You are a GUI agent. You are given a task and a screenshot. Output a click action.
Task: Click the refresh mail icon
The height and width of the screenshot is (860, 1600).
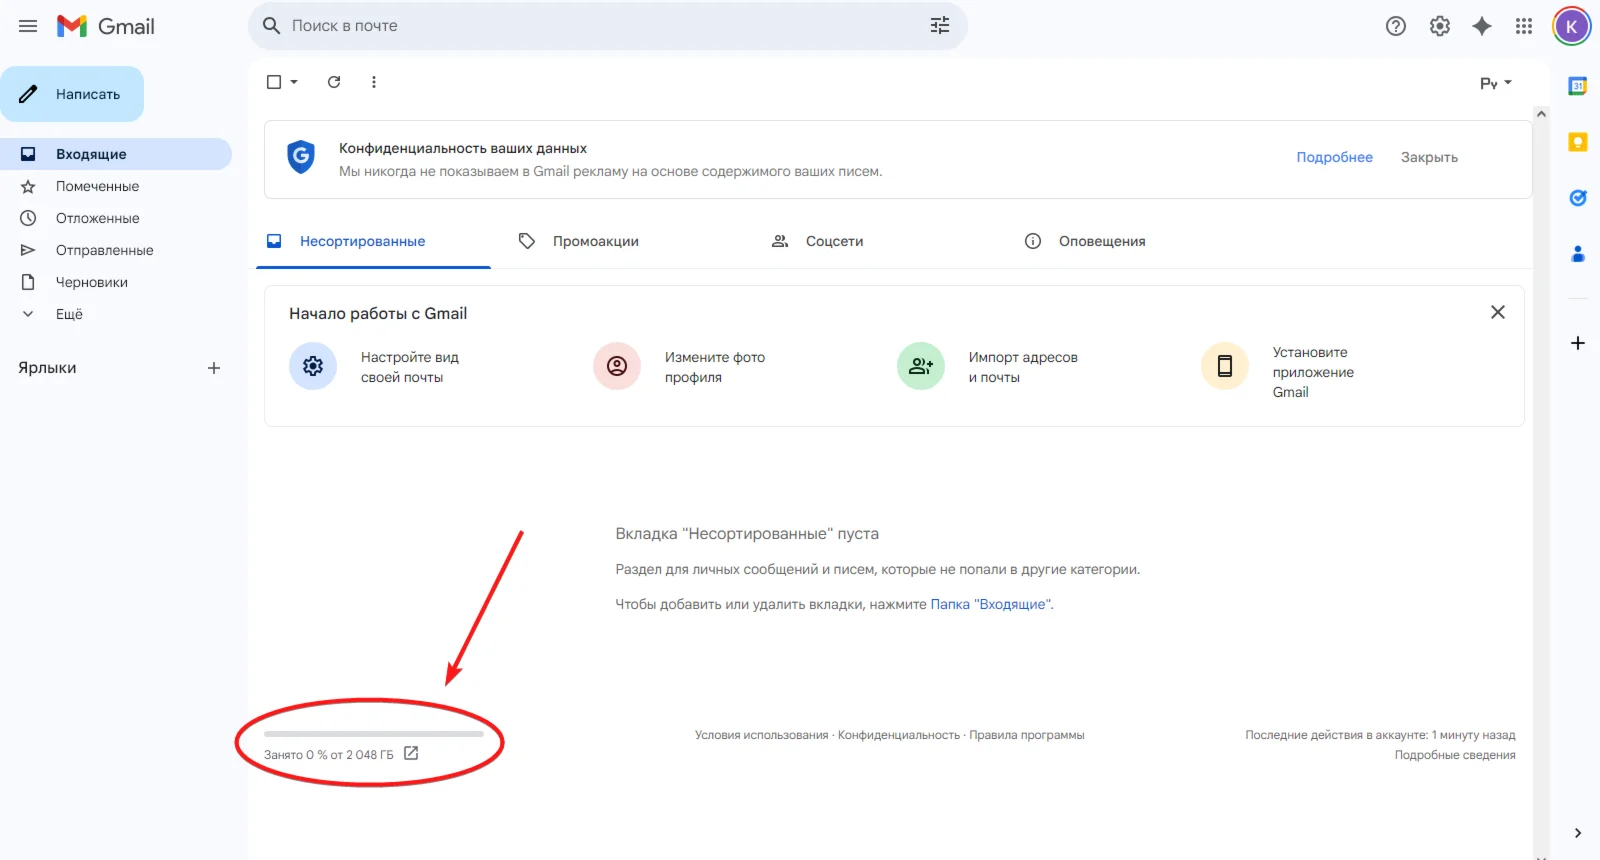(x=334, y=82)
